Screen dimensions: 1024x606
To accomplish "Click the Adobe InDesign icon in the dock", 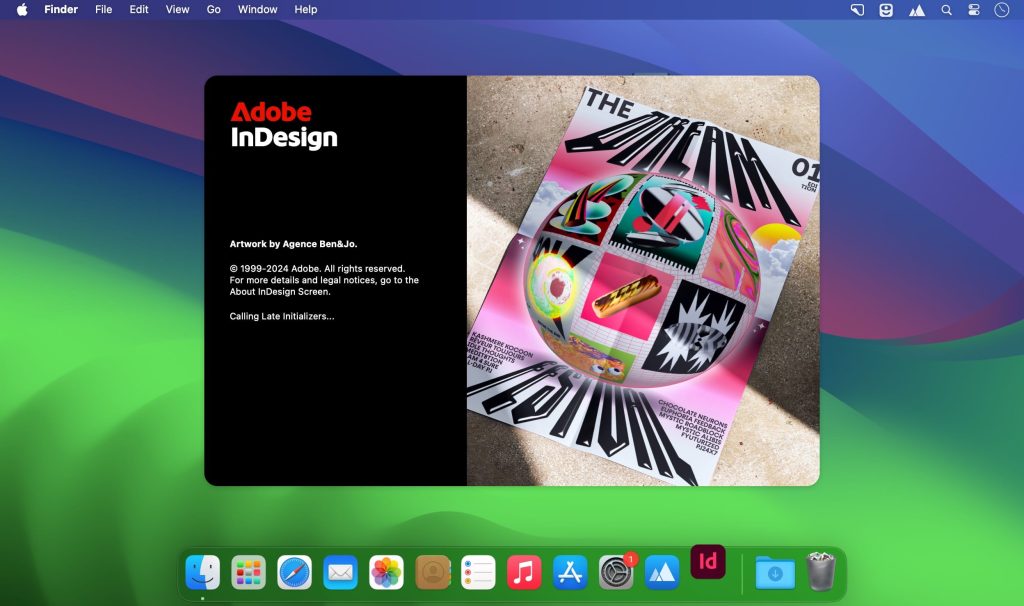I will [708, 563].
